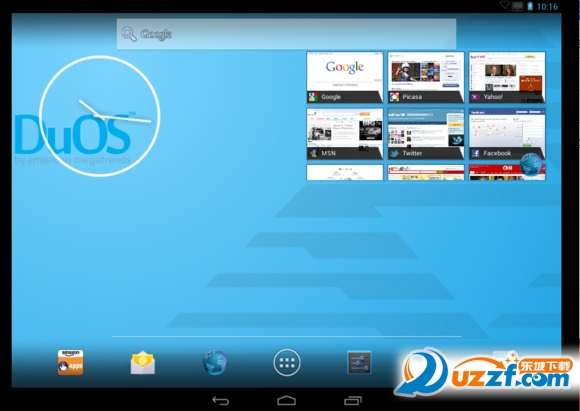The image size is (580, 411).
Task: Launch the Browser globe icon in dock
Action: pyautogui.click(x=215, y=362)
